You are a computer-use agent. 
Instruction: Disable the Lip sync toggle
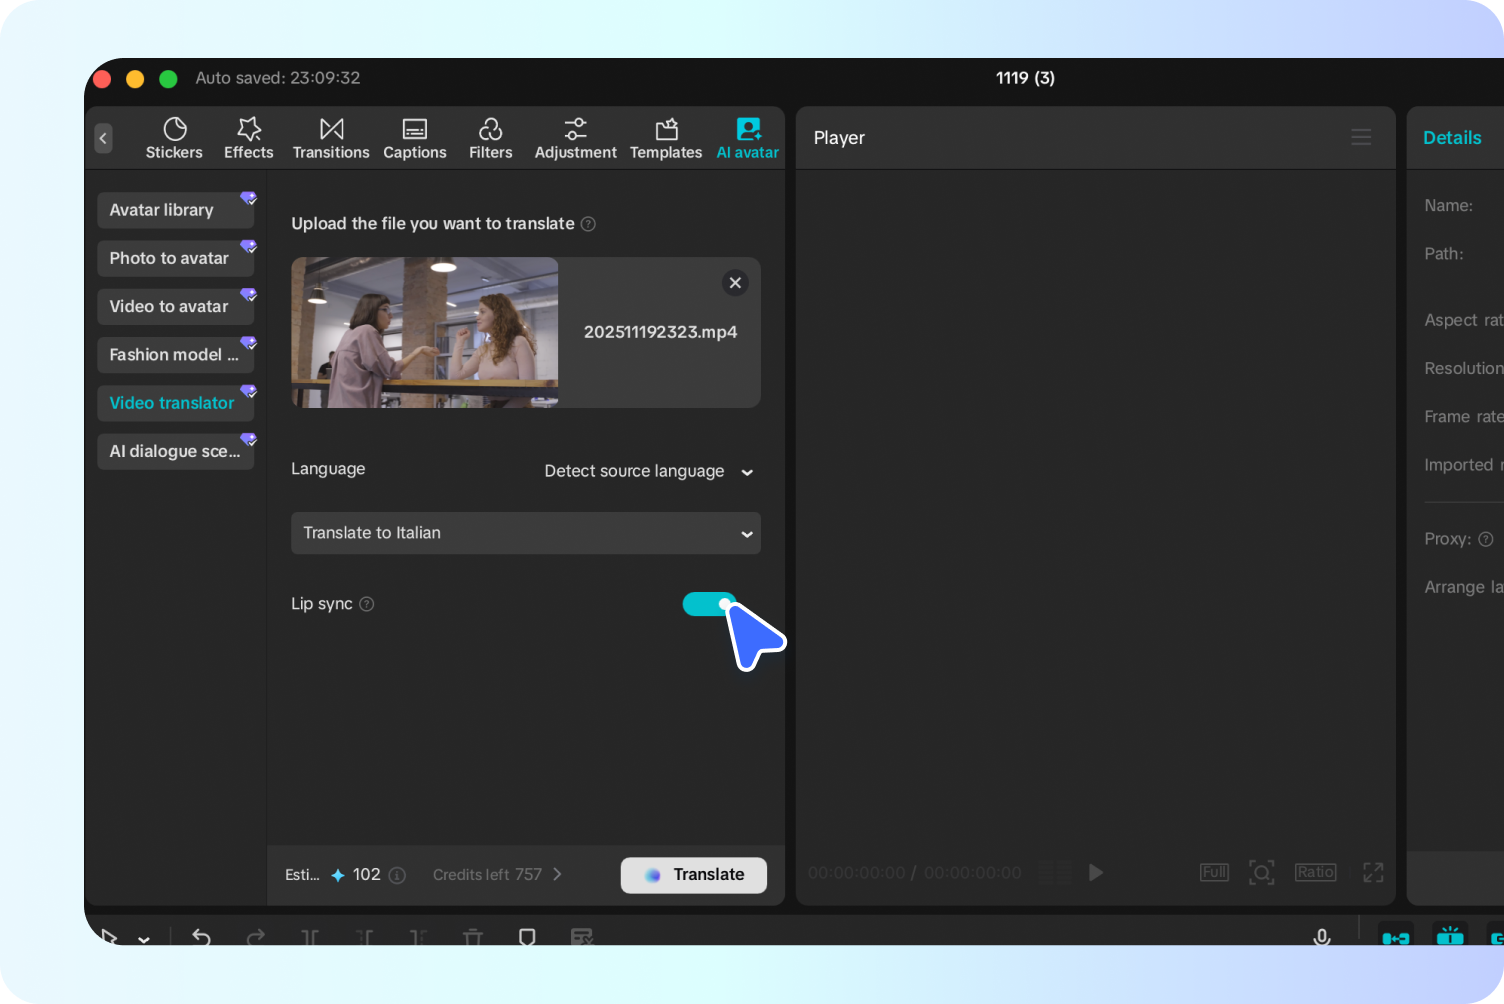tap(708, 604)
